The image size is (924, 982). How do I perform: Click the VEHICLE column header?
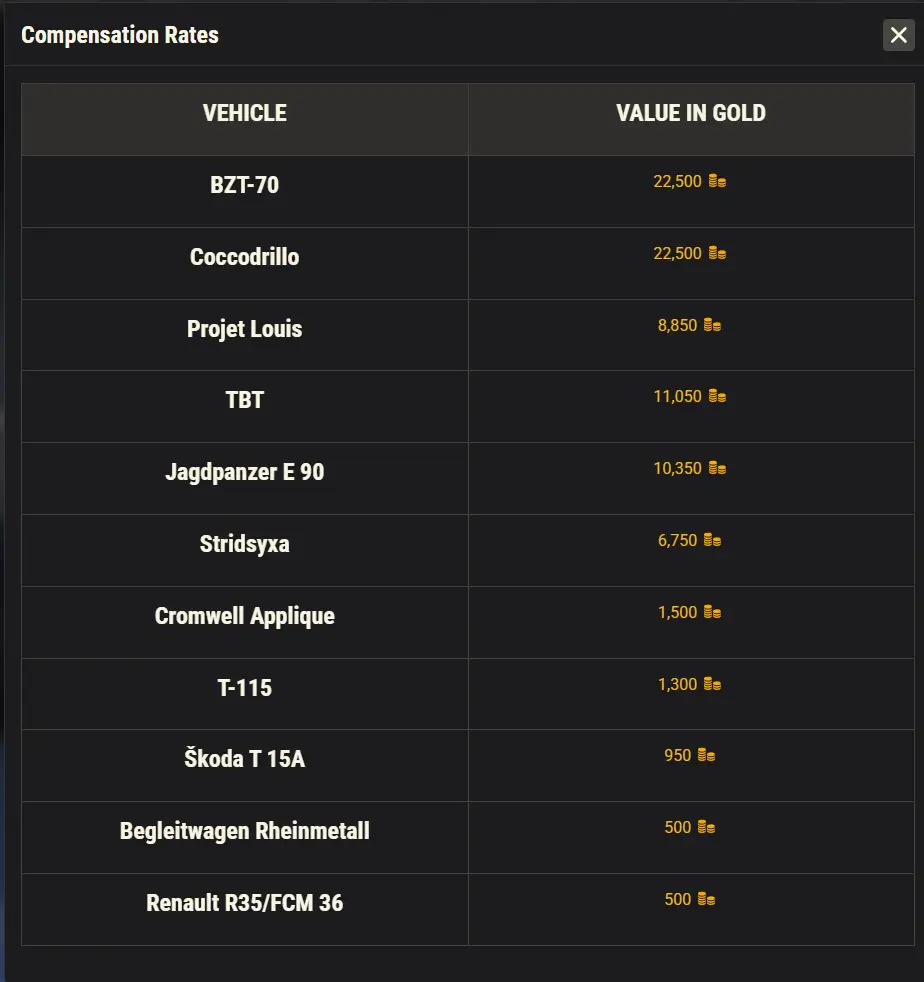pyautogui.click(x=244, y=112)
